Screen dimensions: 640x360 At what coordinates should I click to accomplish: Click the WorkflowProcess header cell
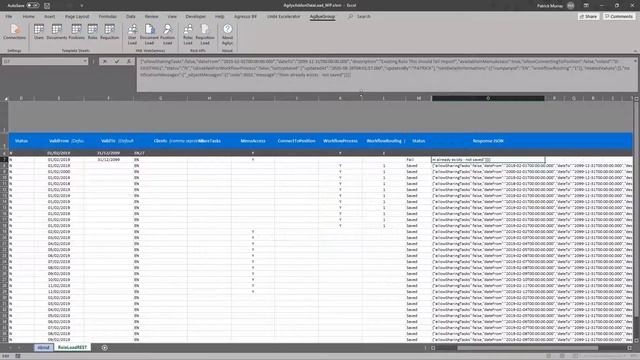click(340, 141)
